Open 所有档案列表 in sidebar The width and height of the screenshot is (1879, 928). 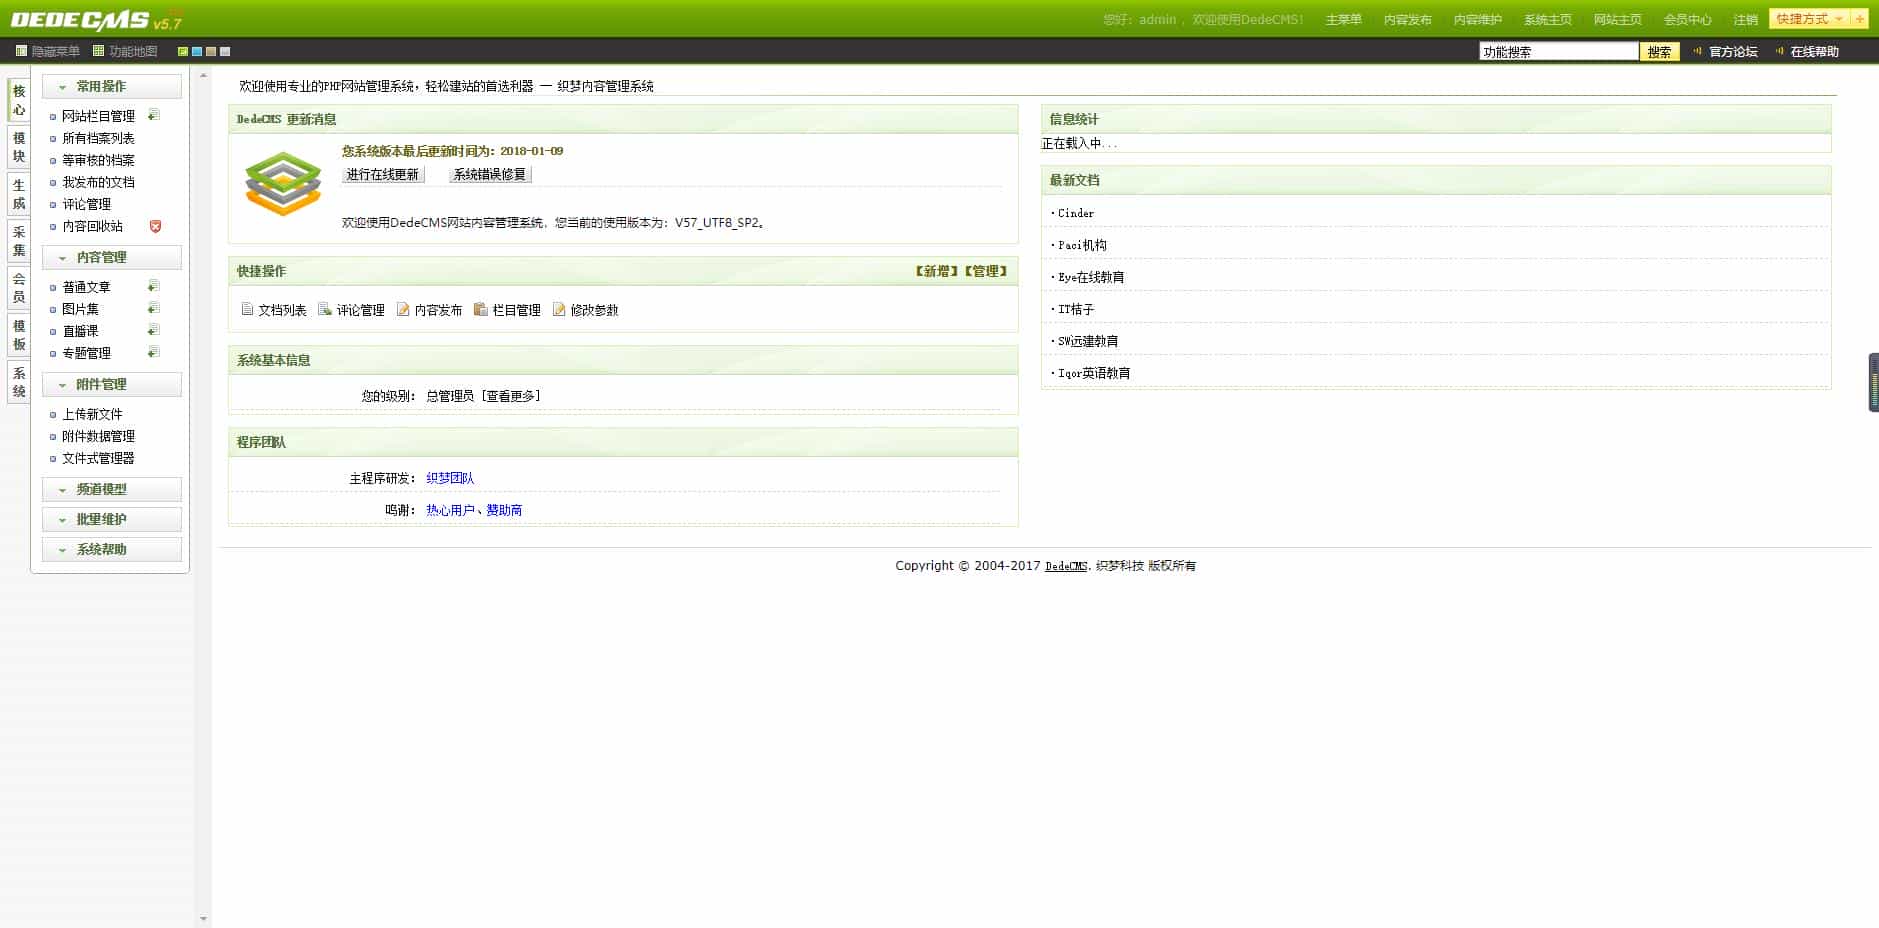[98, 138]
